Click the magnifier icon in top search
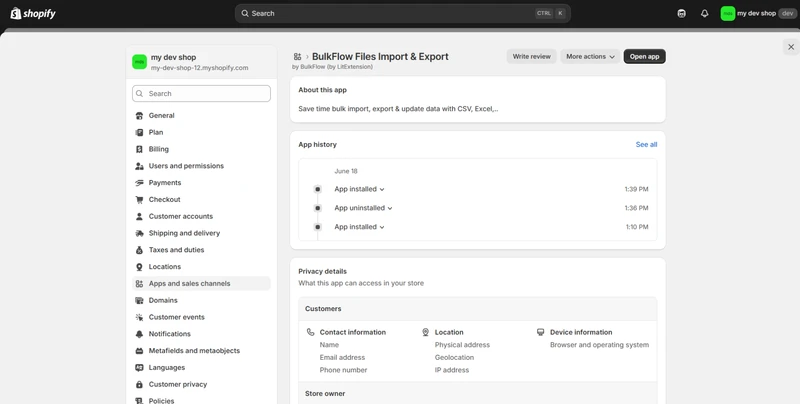This screenshot has width=800, height=404. [245, 14]
